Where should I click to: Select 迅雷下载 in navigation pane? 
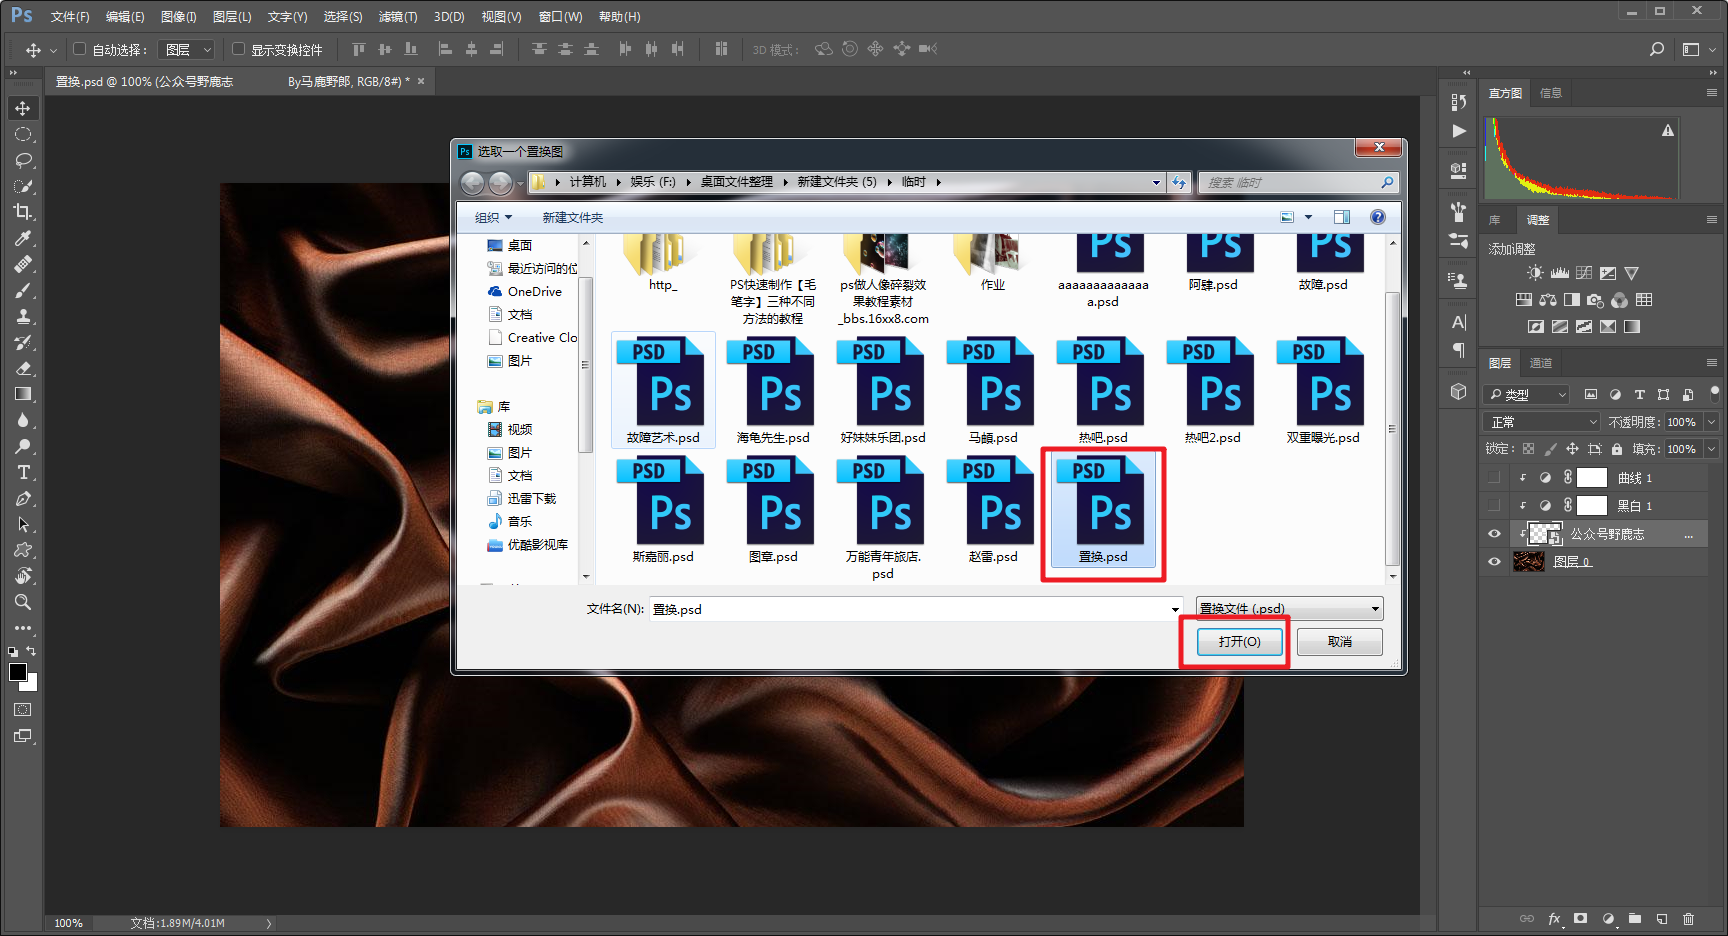coord(521,498)
